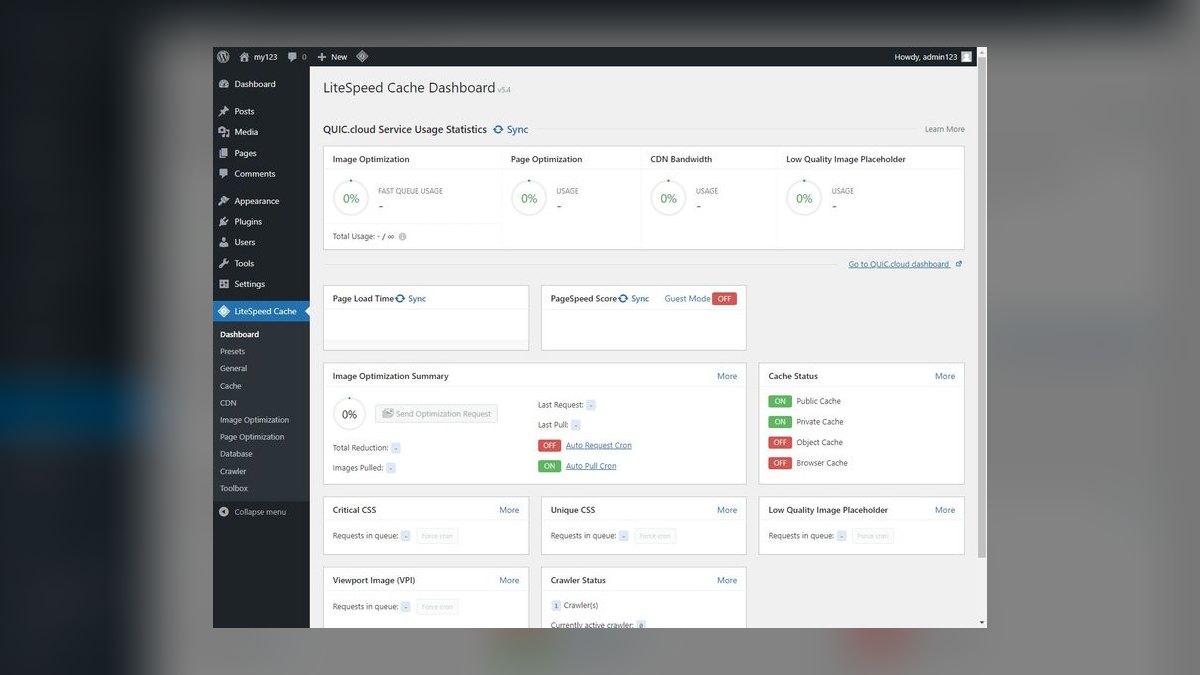
Task: Open the CDN submenu
Action: coord(228,402)
